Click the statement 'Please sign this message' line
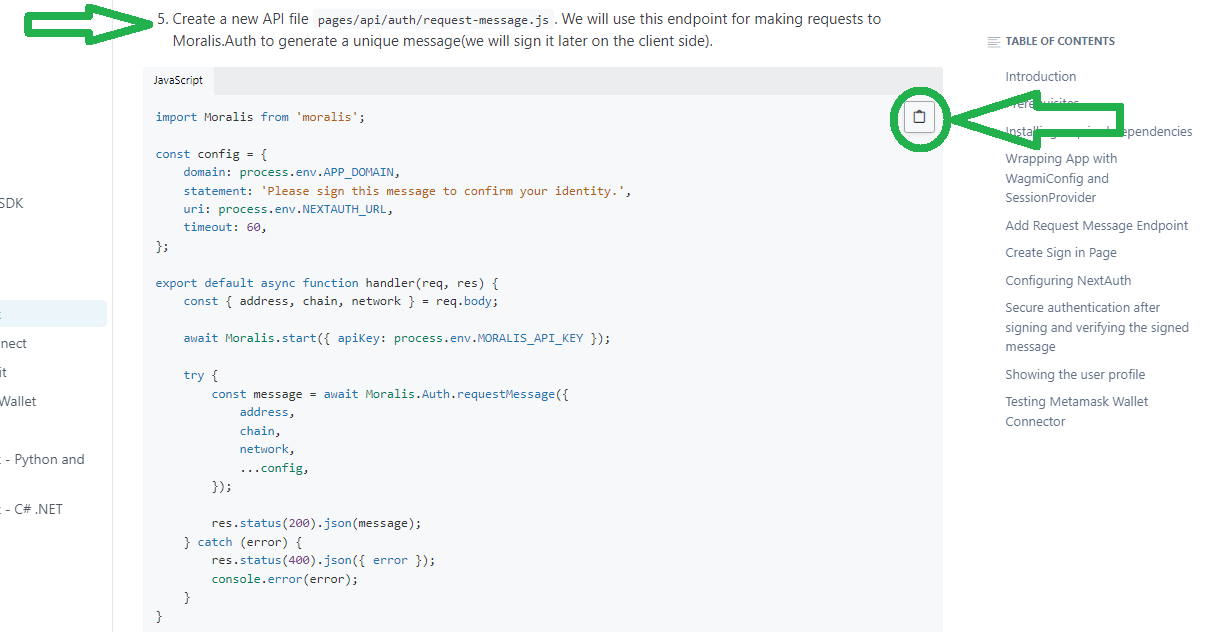1213x632 pixels. [x=407, y=191]
